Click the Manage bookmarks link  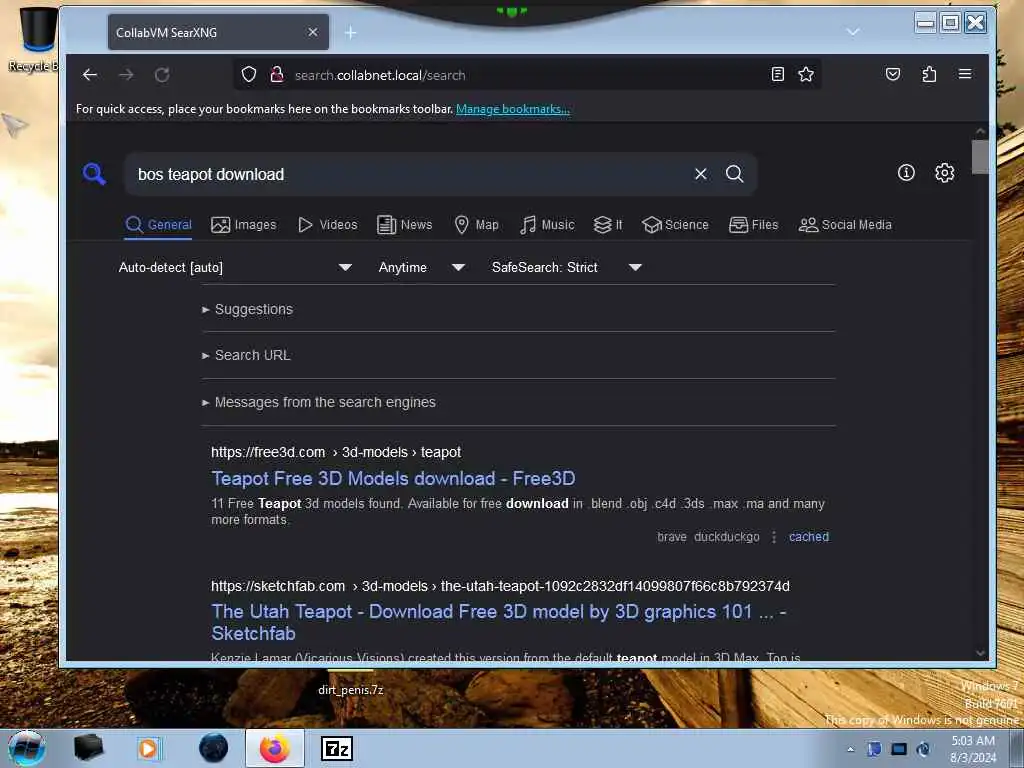coord(513,109)
